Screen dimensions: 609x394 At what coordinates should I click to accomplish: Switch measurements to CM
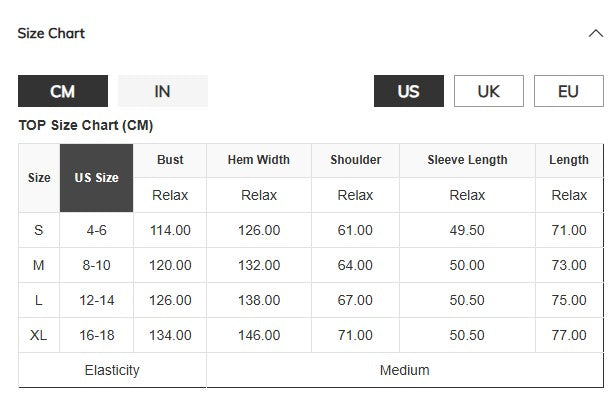click(63, 91)
